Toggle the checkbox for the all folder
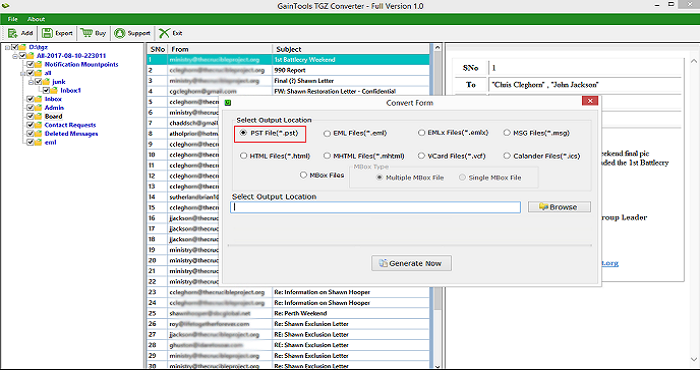 click(30, 73)
